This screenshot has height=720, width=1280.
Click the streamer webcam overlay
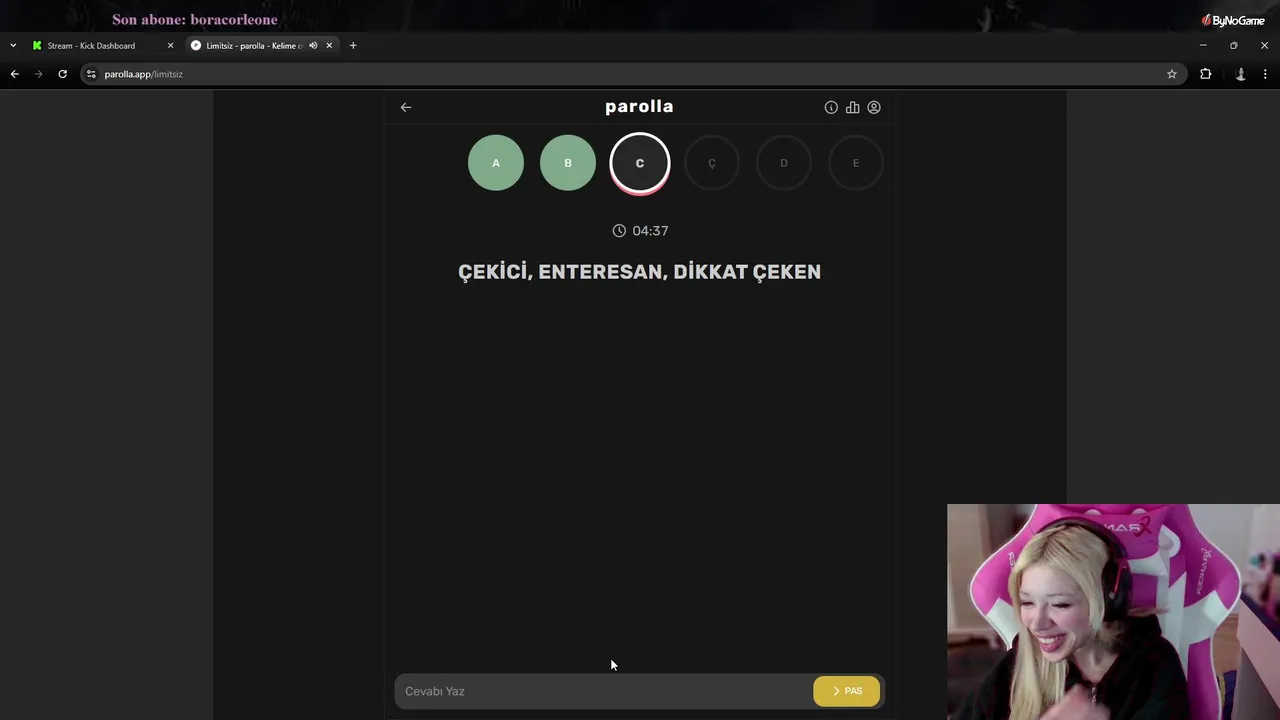click(1113, 612)
